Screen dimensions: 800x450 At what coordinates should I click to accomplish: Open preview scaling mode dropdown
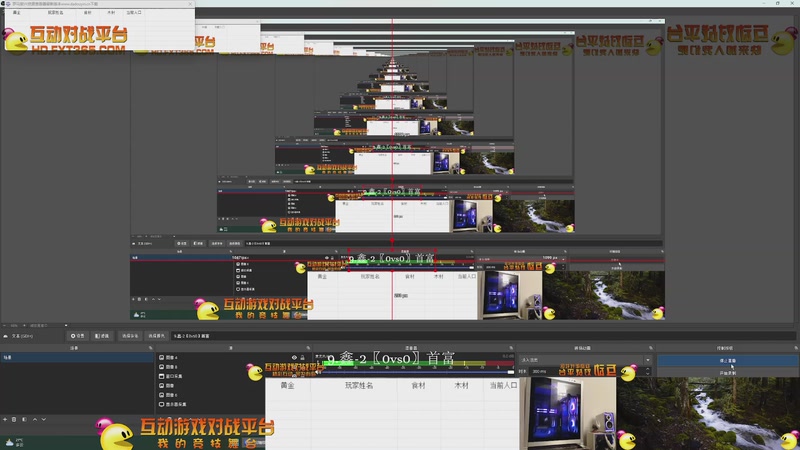(x=46, y=326)
